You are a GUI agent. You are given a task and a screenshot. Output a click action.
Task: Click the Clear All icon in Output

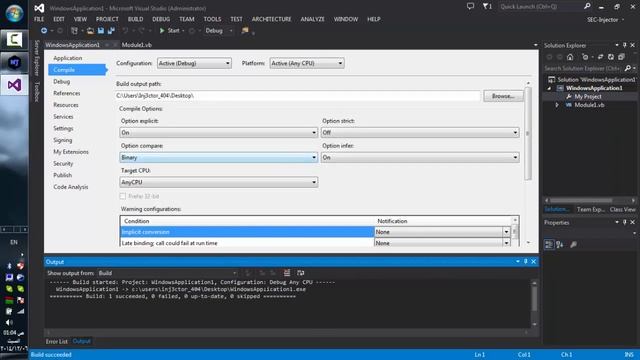click(x=287, y=273)
